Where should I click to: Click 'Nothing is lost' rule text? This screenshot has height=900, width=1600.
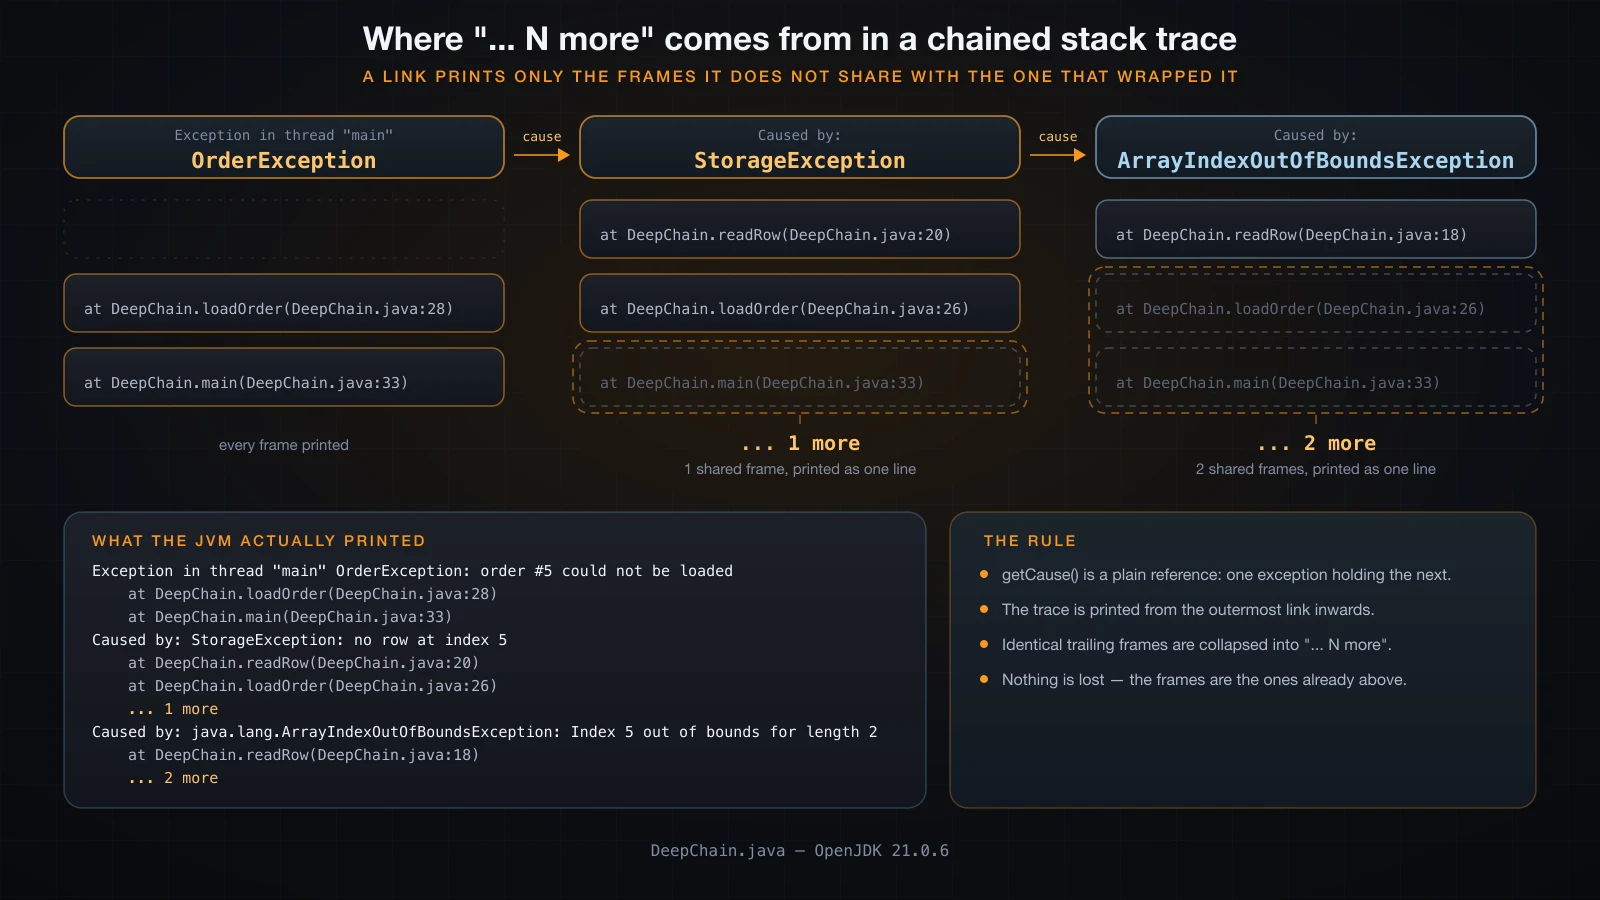[x=1204, y=680]
